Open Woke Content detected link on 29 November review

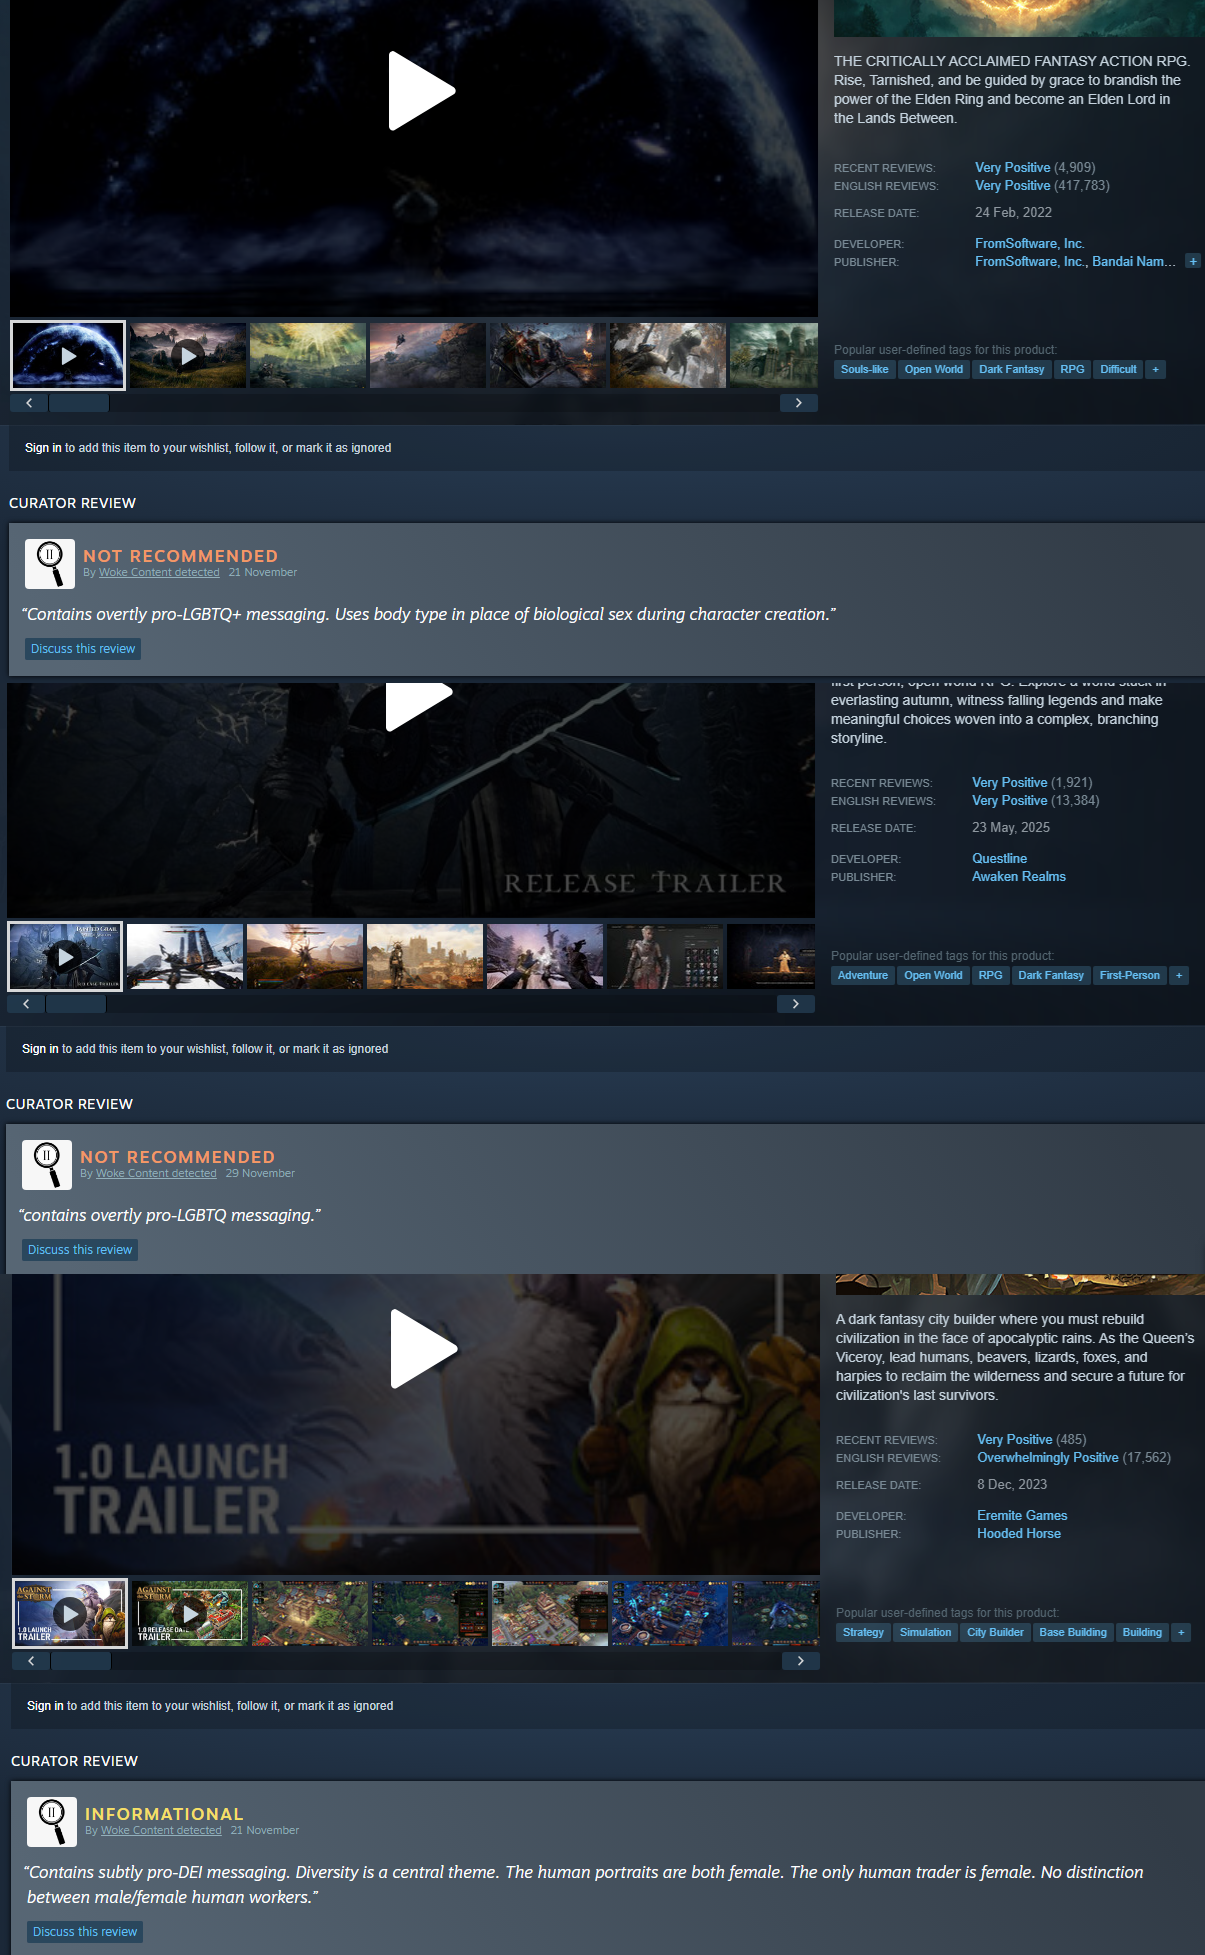[x=156, y=1173]
